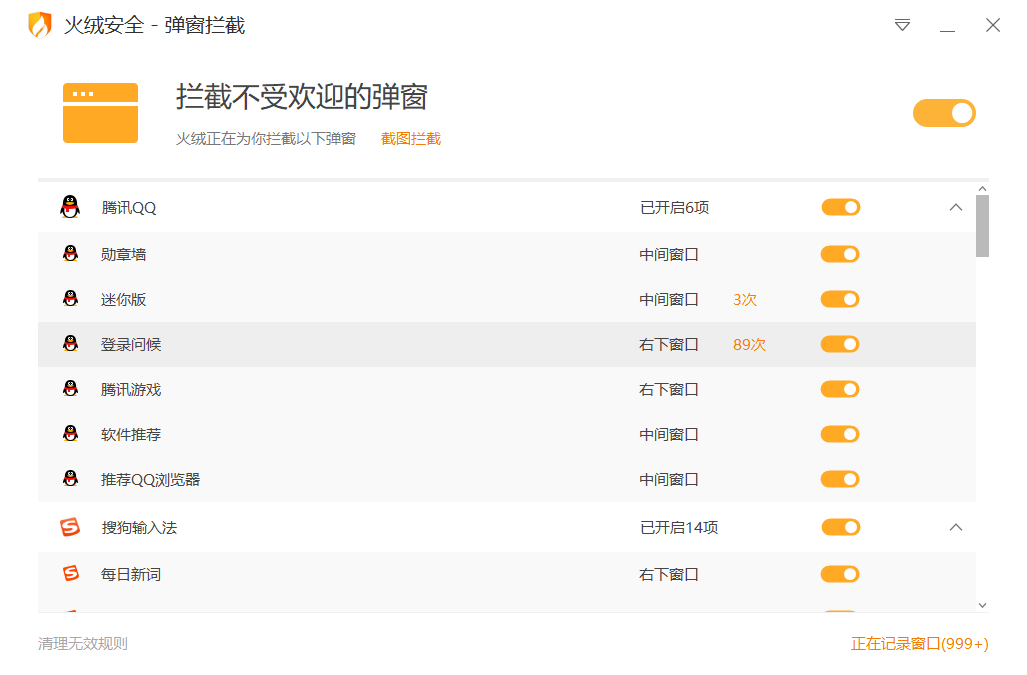
Task: Click the penguin icon beside 迷你版
Action: 71,299
